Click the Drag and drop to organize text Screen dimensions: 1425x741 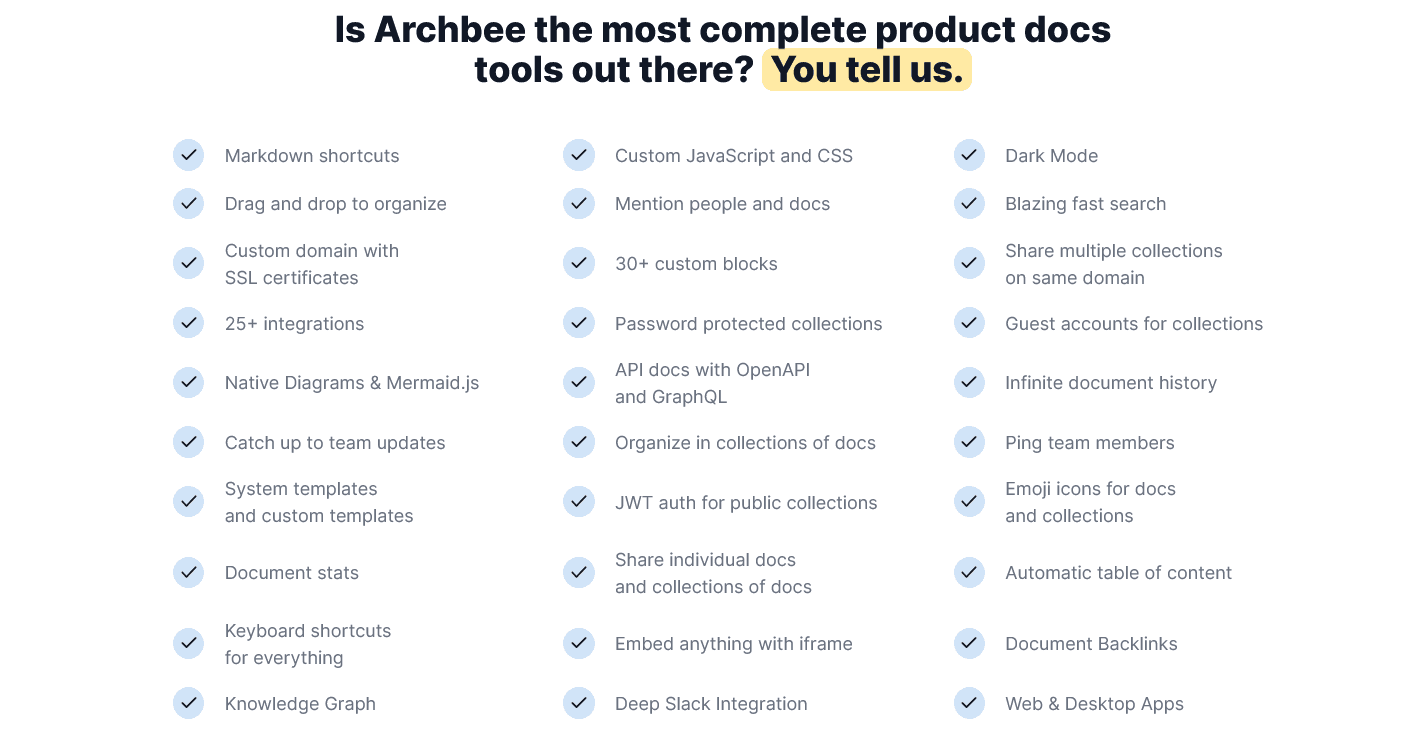335,204
